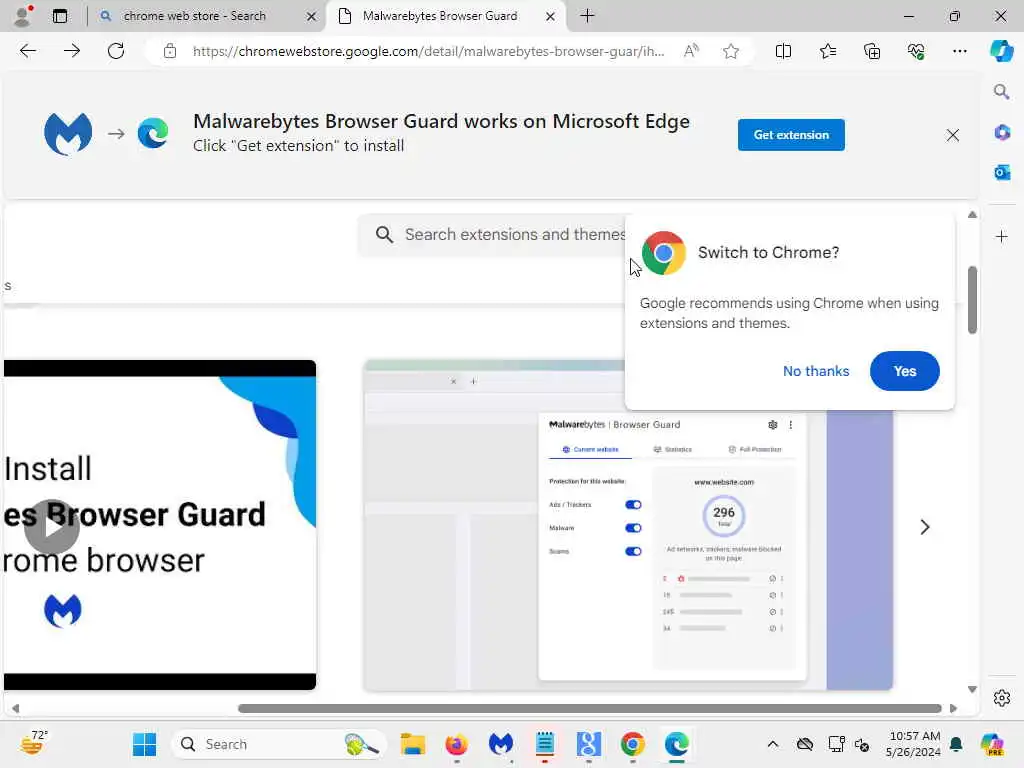Select Statistics tab in screenshot
The height and width of the screenshot is (768, 1024).
pos(672,449)
